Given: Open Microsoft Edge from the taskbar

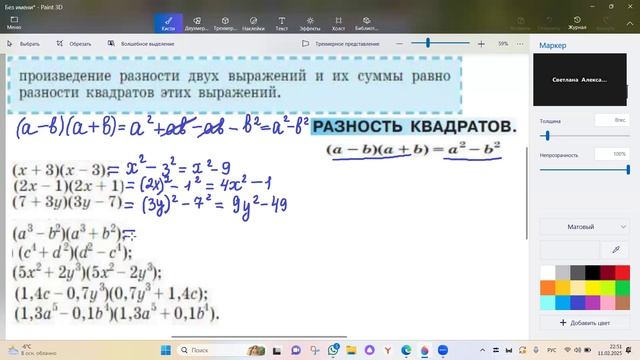Looking at the screenshot, I should [x=406, y=350].
